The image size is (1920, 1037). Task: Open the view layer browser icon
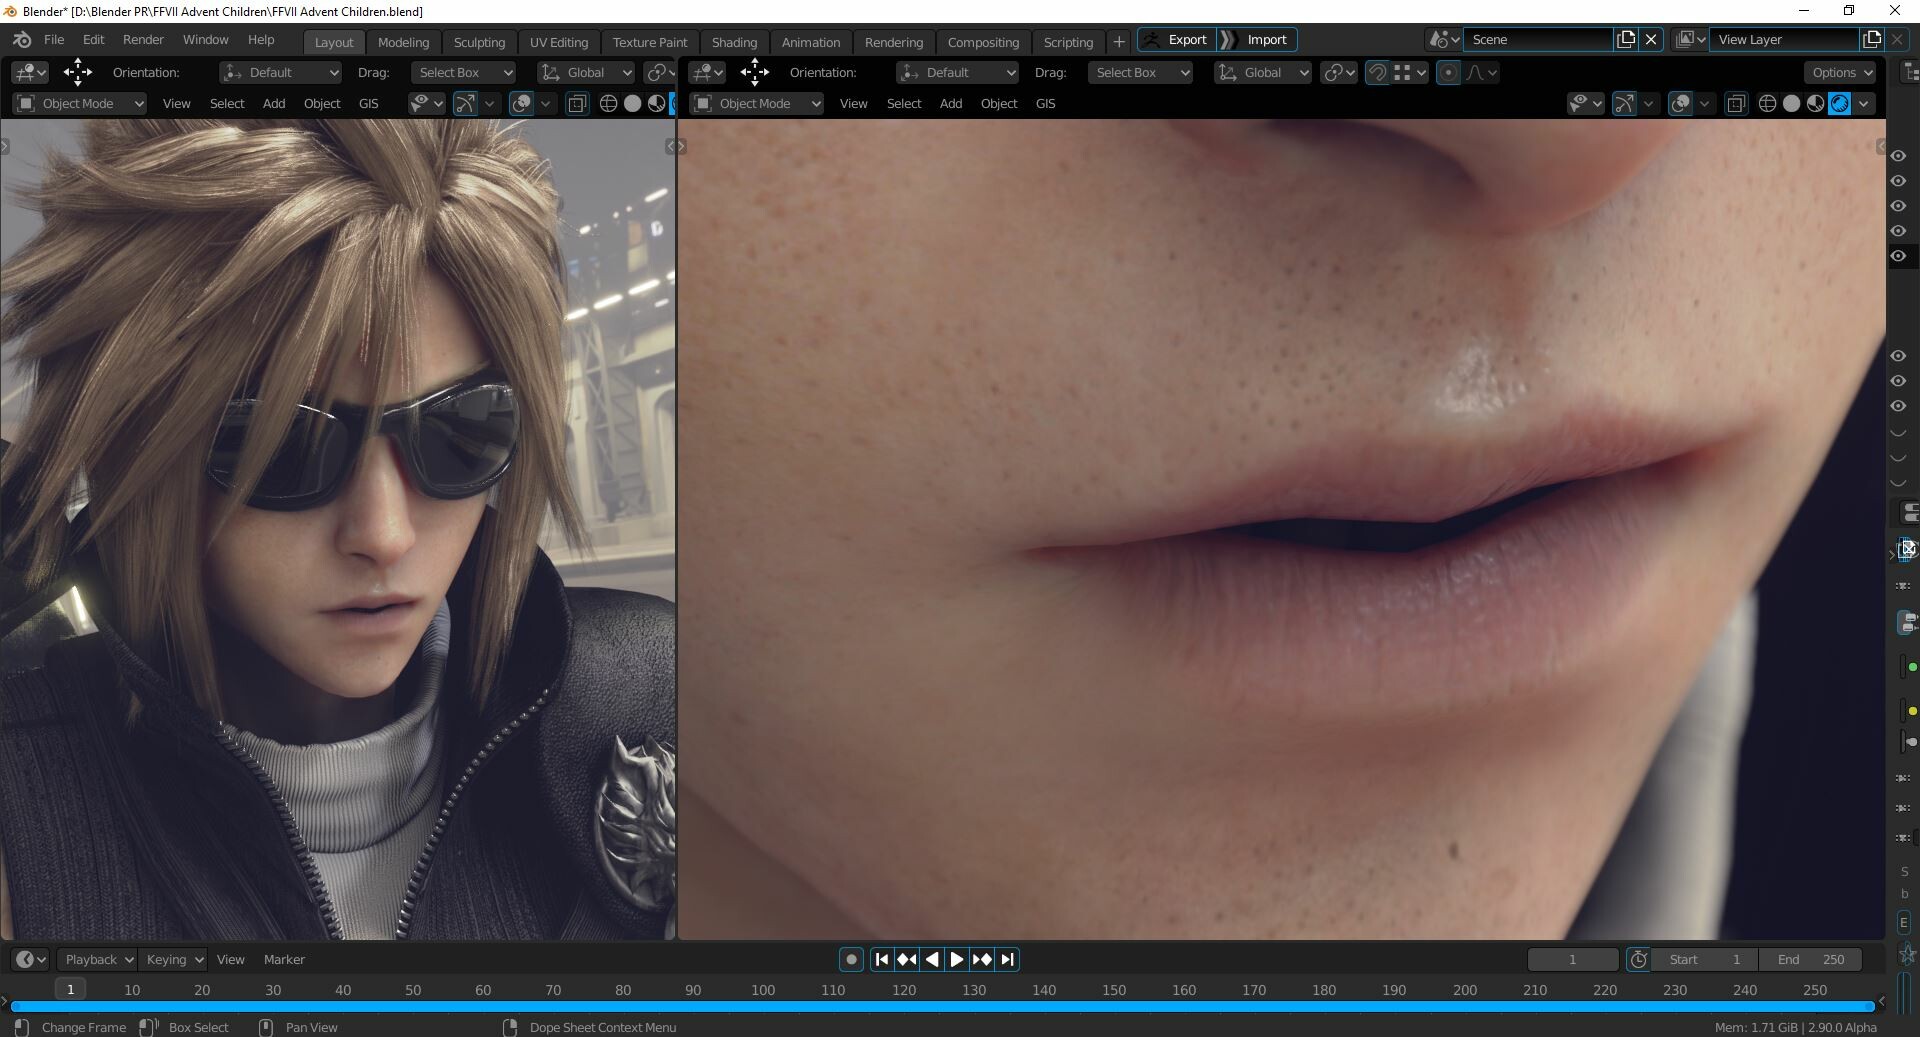(1690, 40)
